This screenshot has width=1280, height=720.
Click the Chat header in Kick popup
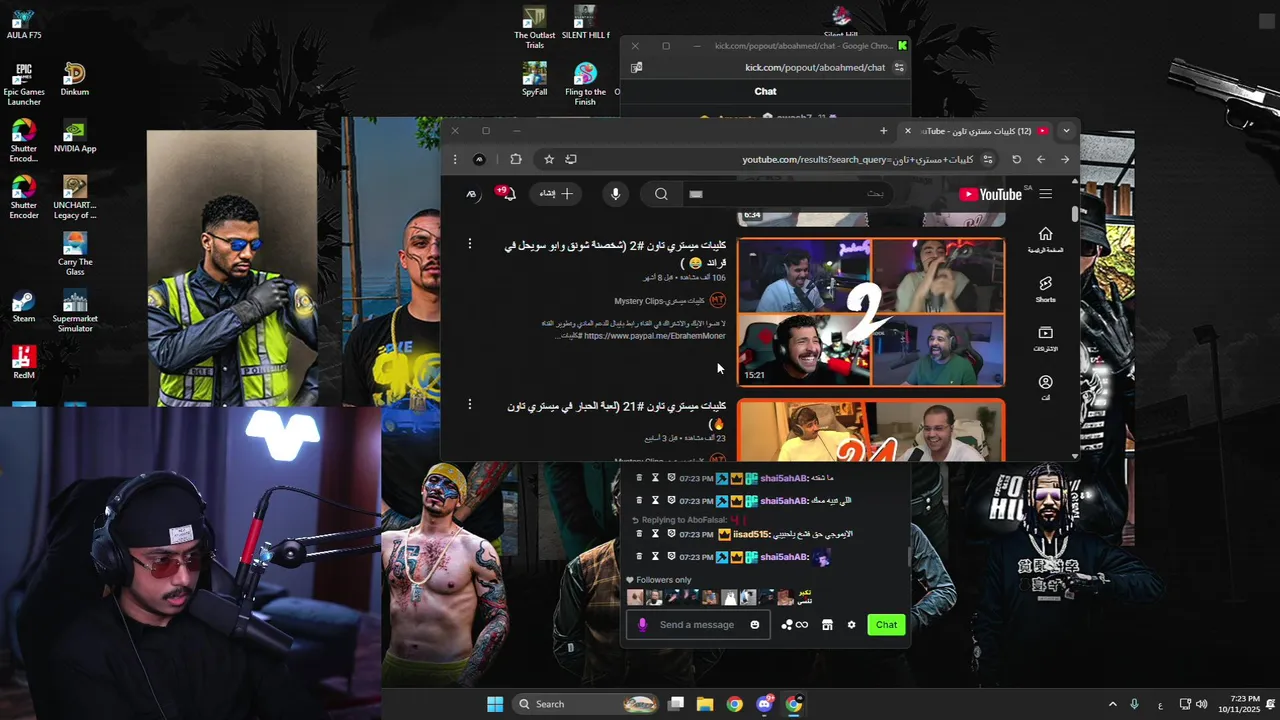pyautogui.click(x=765, y=91)
